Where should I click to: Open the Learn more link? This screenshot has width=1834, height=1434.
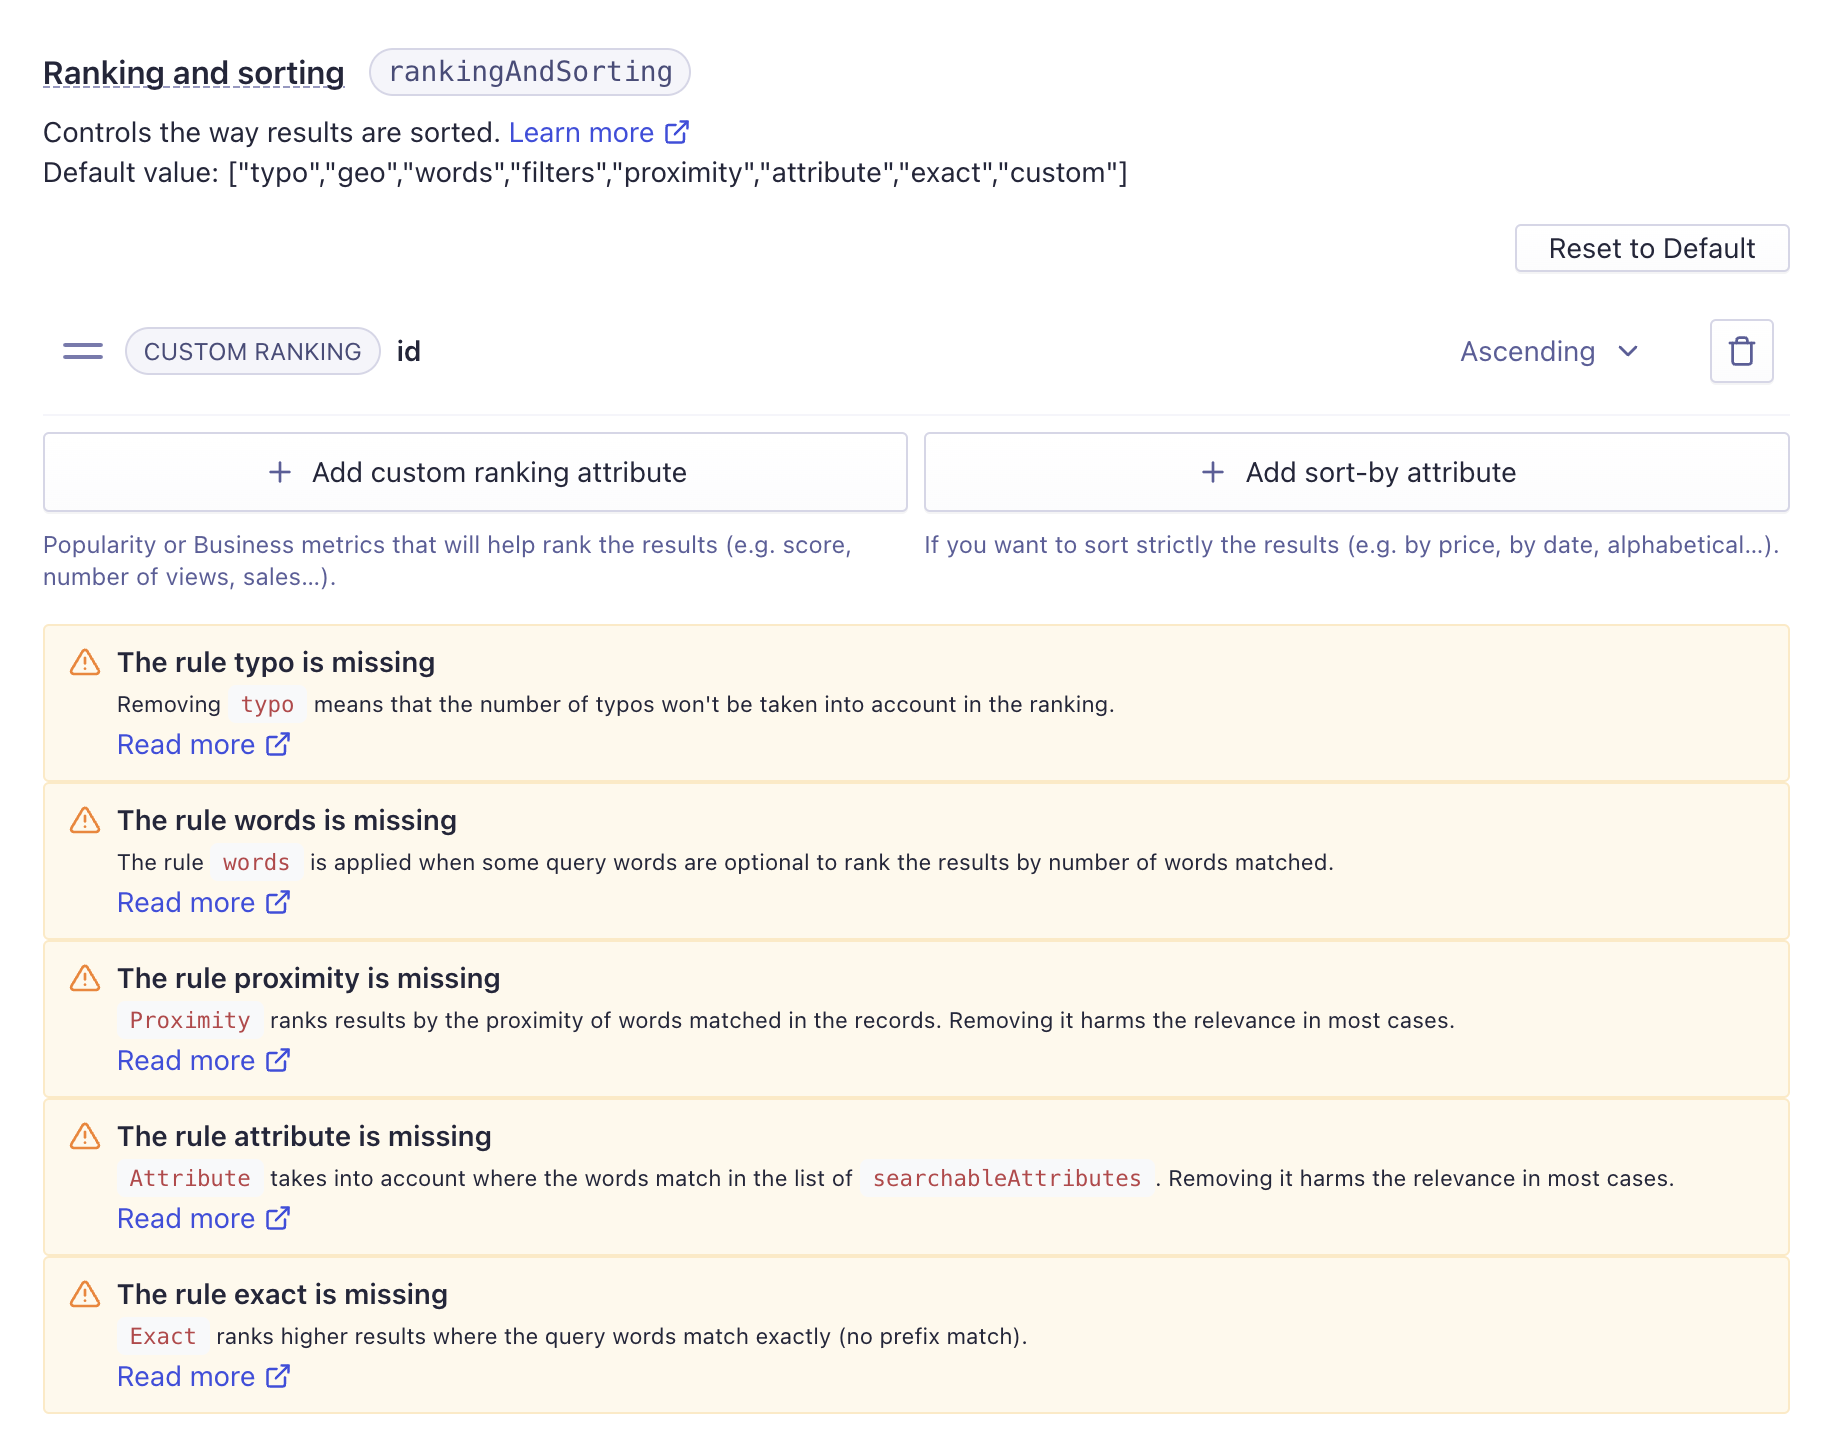pos(598,132)
